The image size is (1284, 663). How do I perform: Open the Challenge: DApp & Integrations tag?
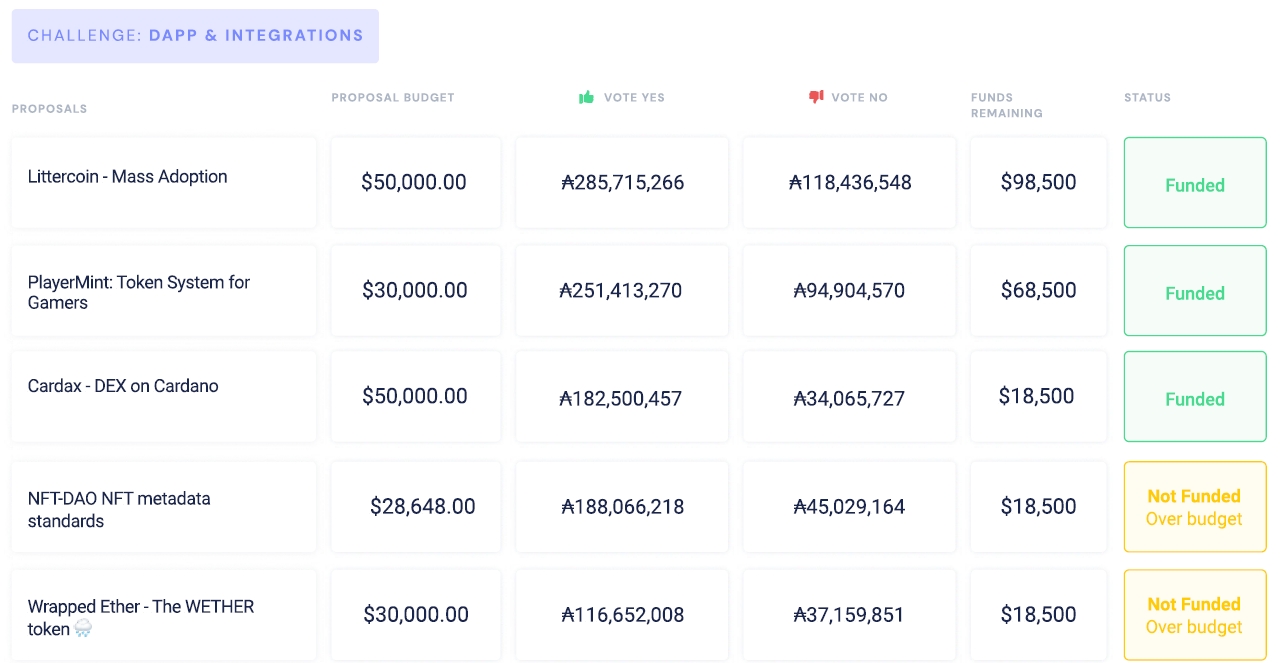(x=195, y=36)
